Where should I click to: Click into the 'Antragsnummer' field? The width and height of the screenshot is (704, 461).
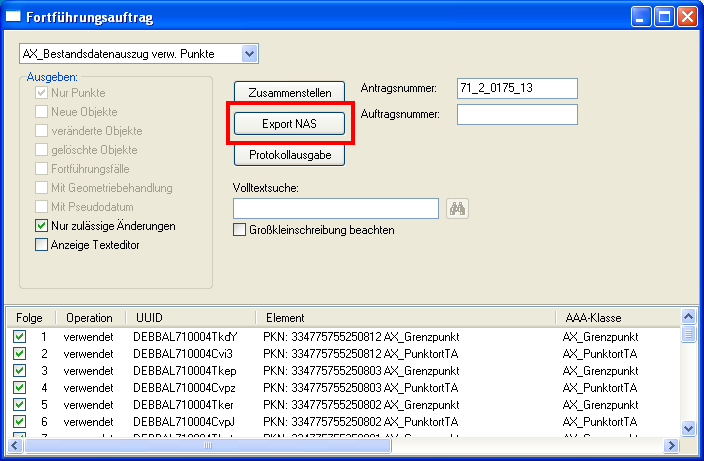(x=517, y=89)
